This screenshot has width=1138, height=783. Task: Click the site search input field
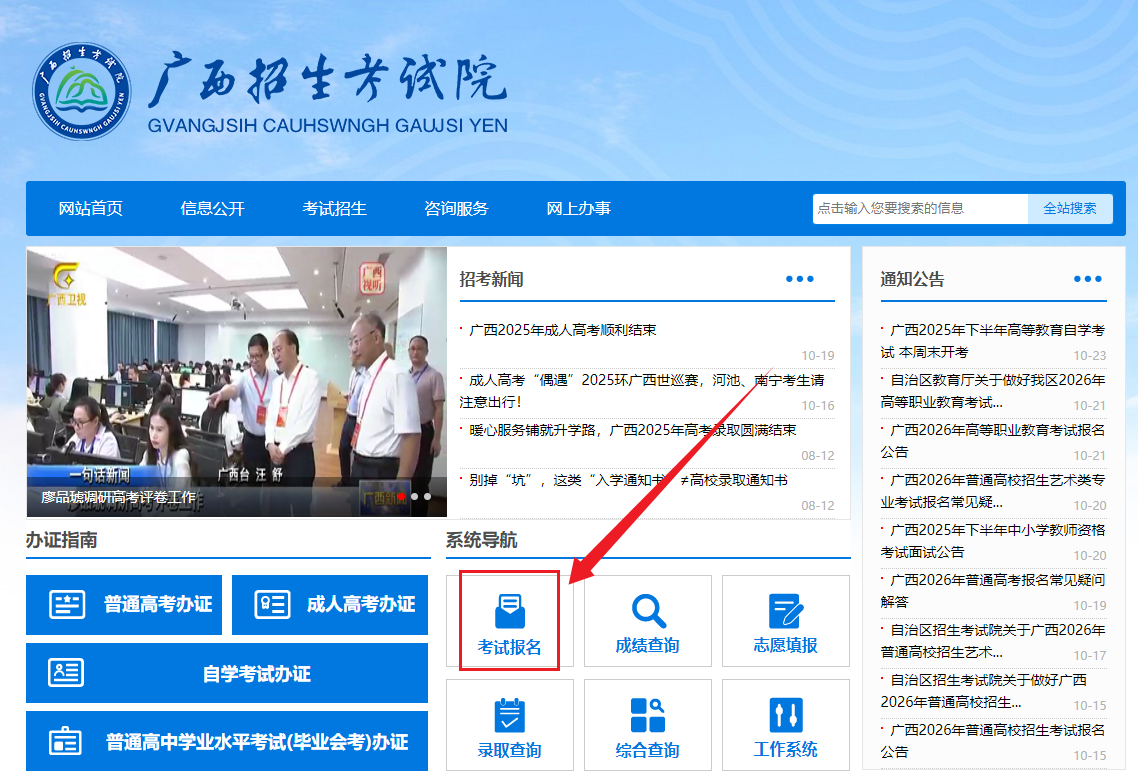click(x=919, y=209)
